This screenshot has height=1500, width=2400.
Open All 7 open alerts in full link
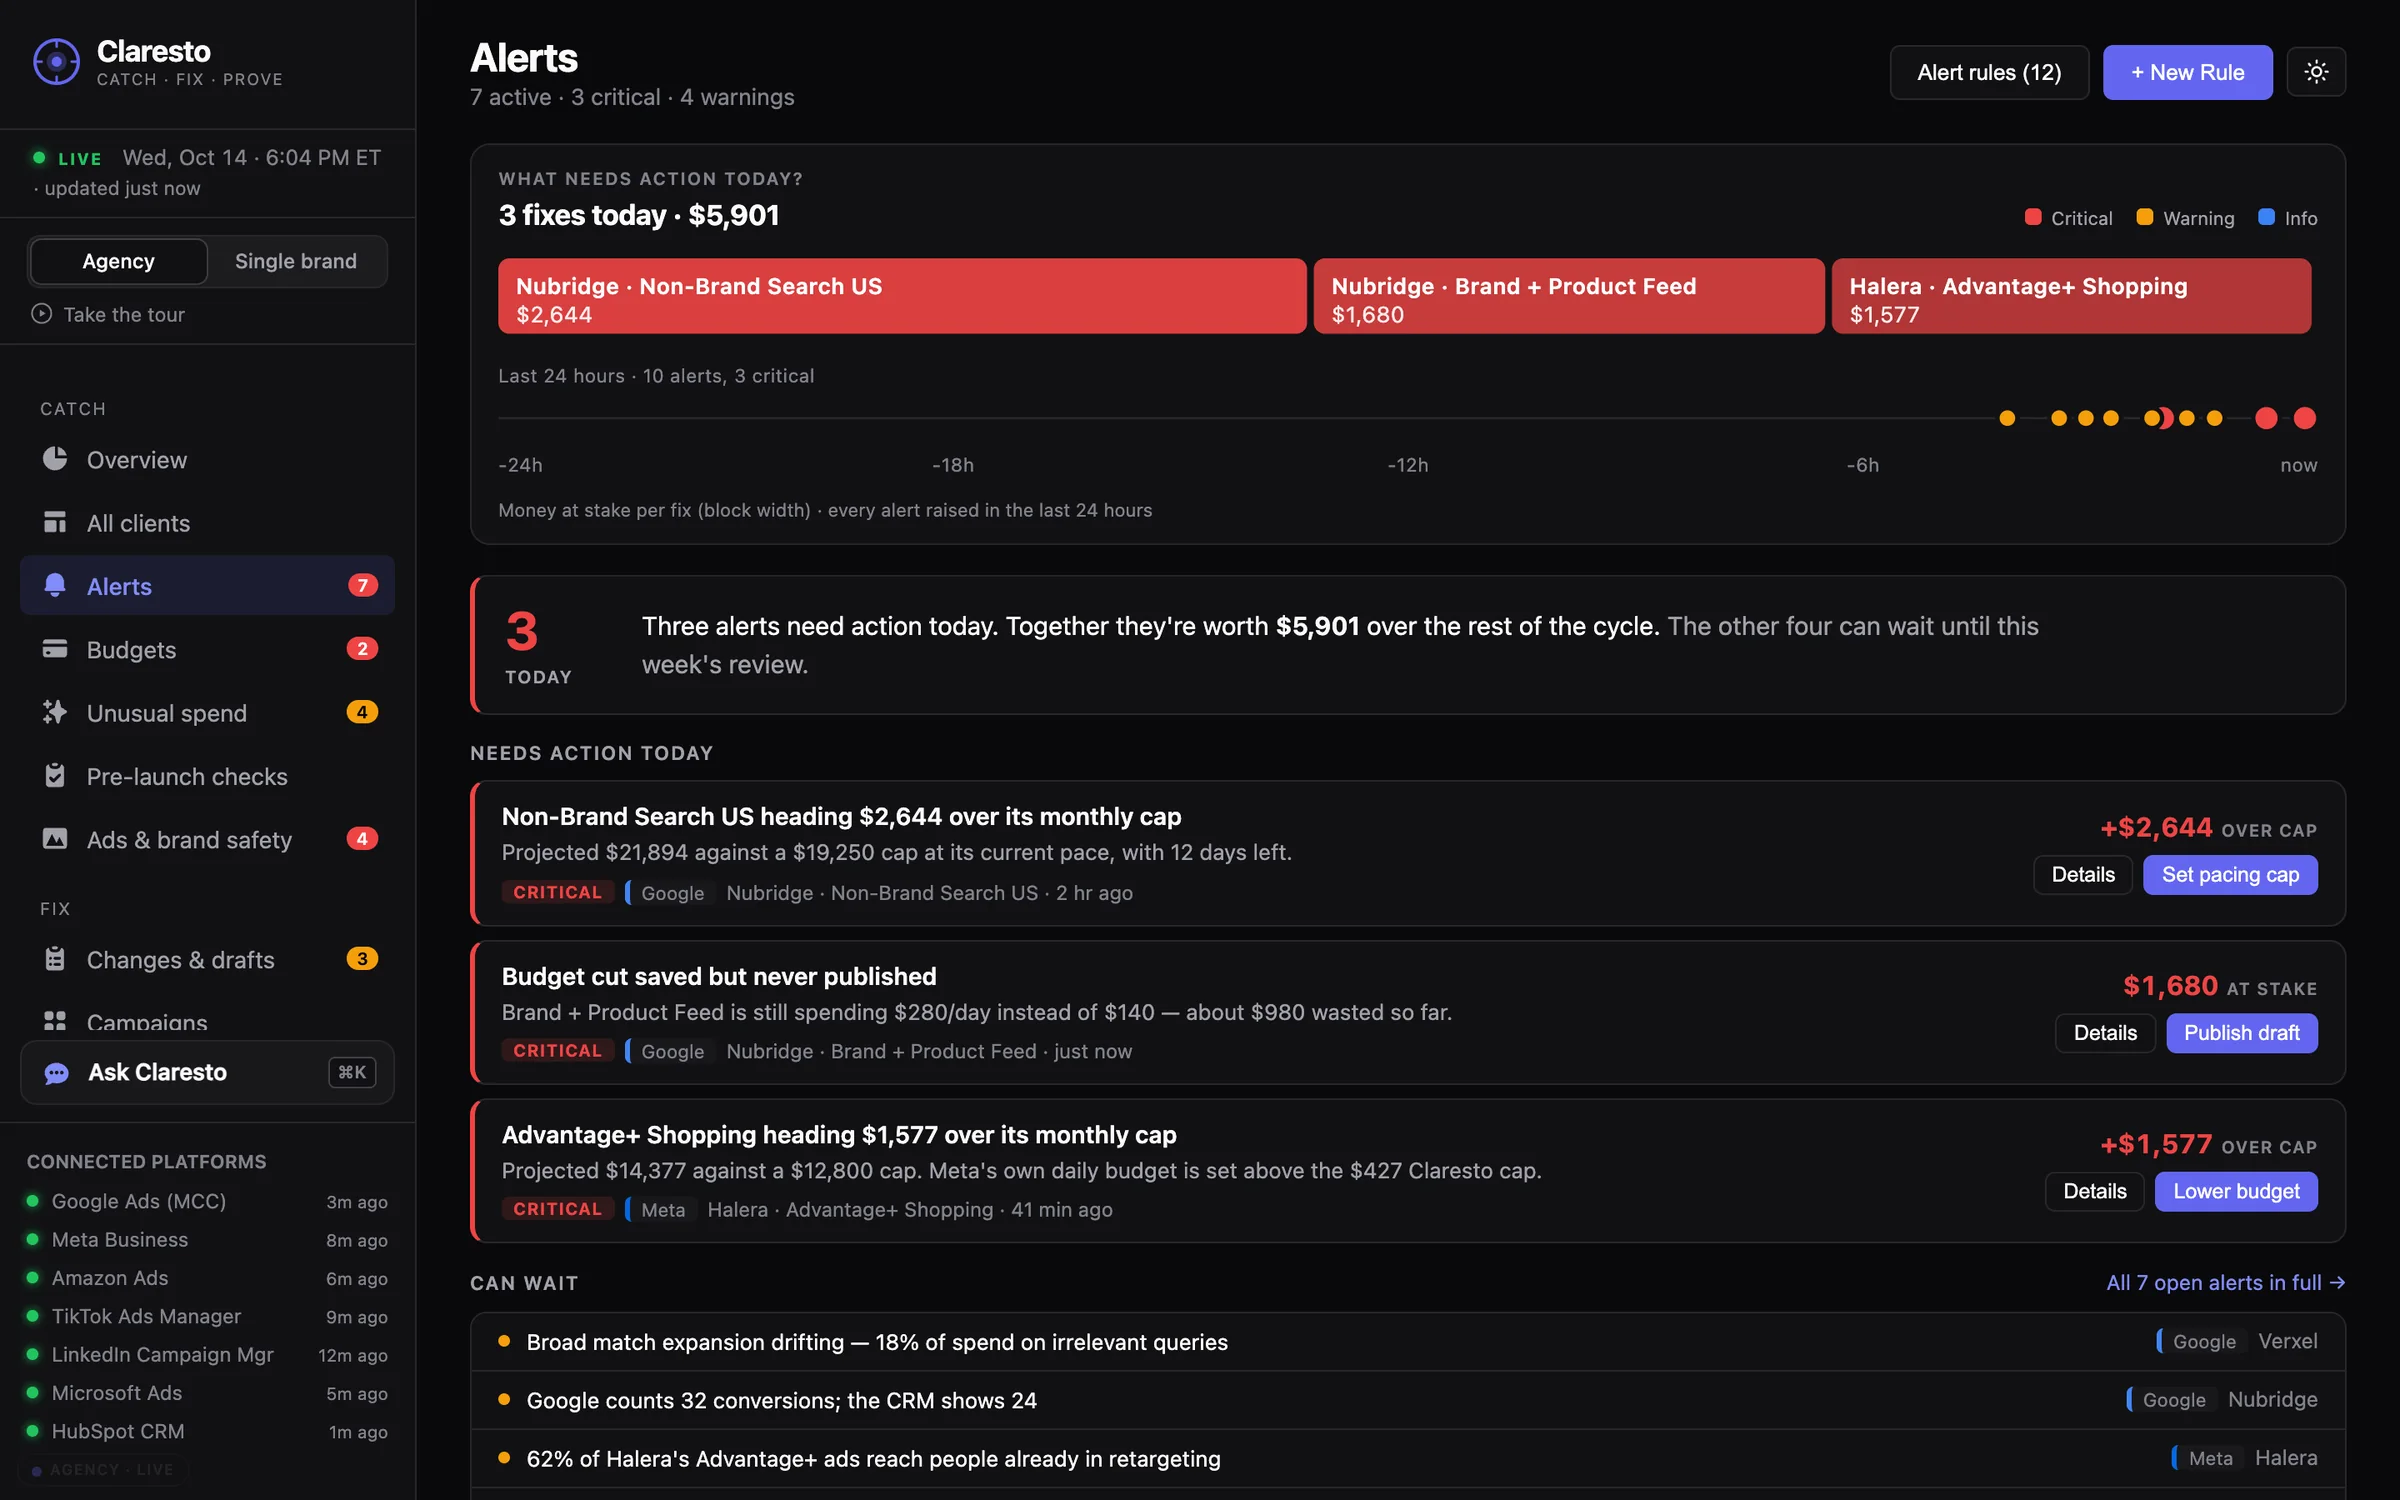(2225, 1282)
